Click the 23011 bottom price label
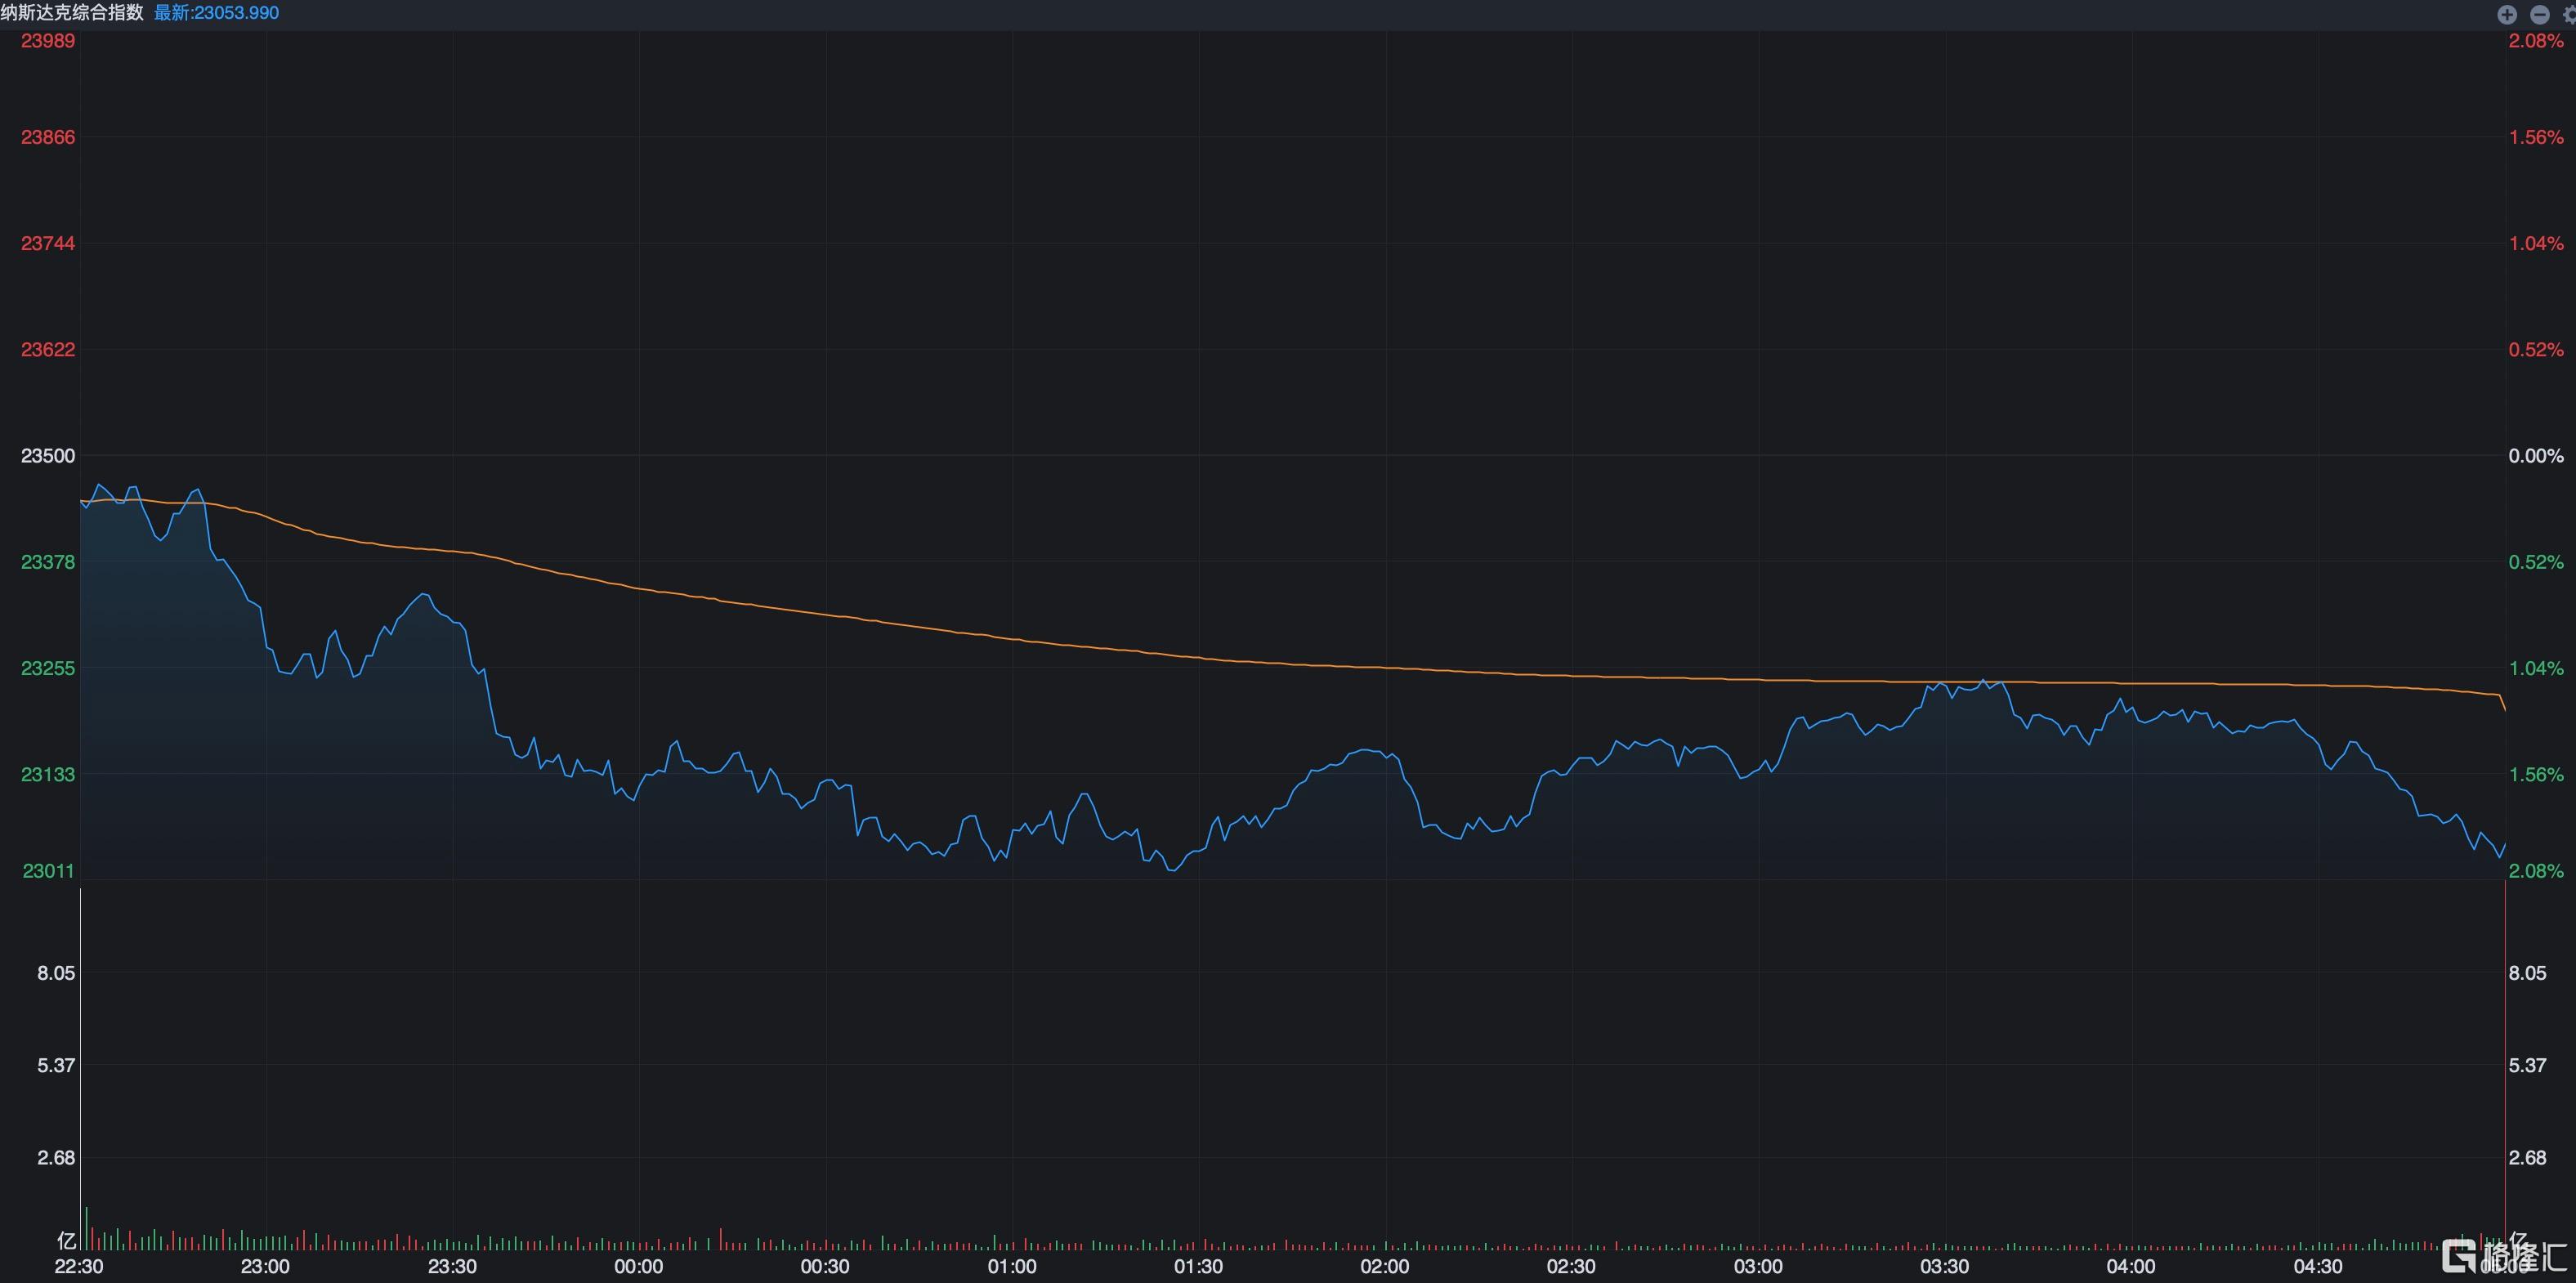The height and width of the screenshot is (1283, 2576). pyautogui.click(x=48, y=871)
